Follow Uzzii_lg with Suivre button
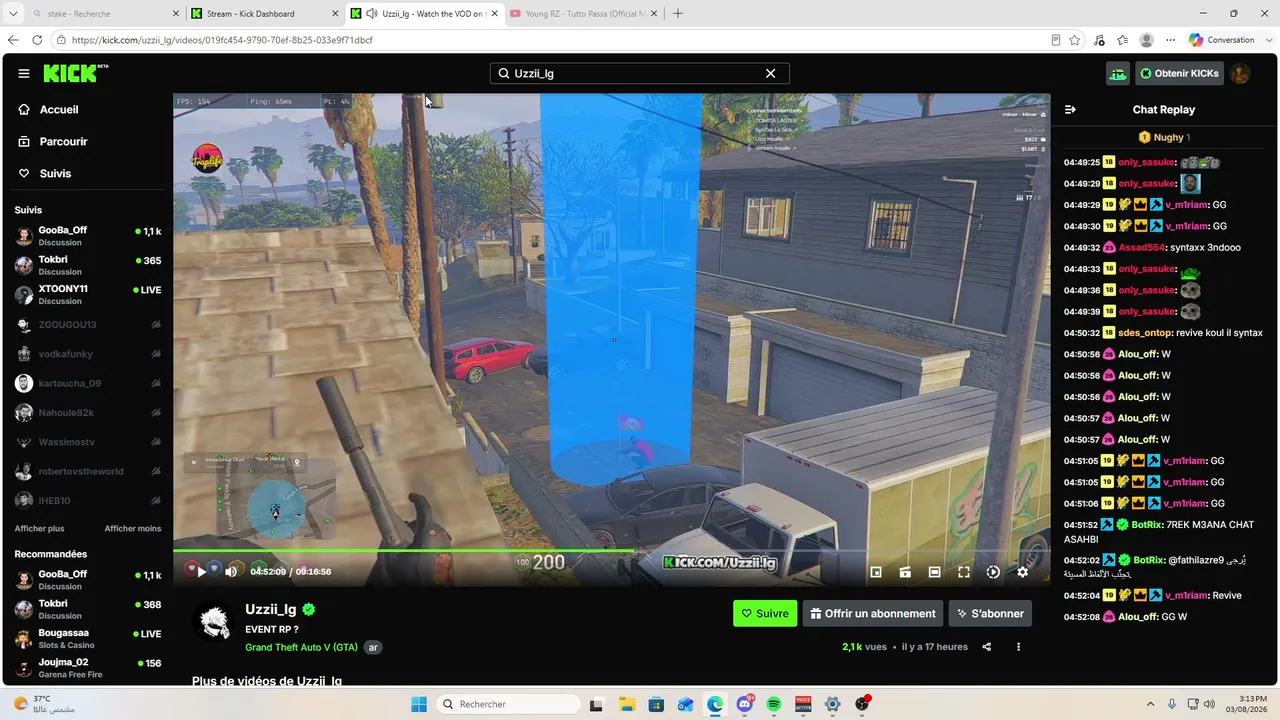1280x720 pixels. (x=765, y=613)
